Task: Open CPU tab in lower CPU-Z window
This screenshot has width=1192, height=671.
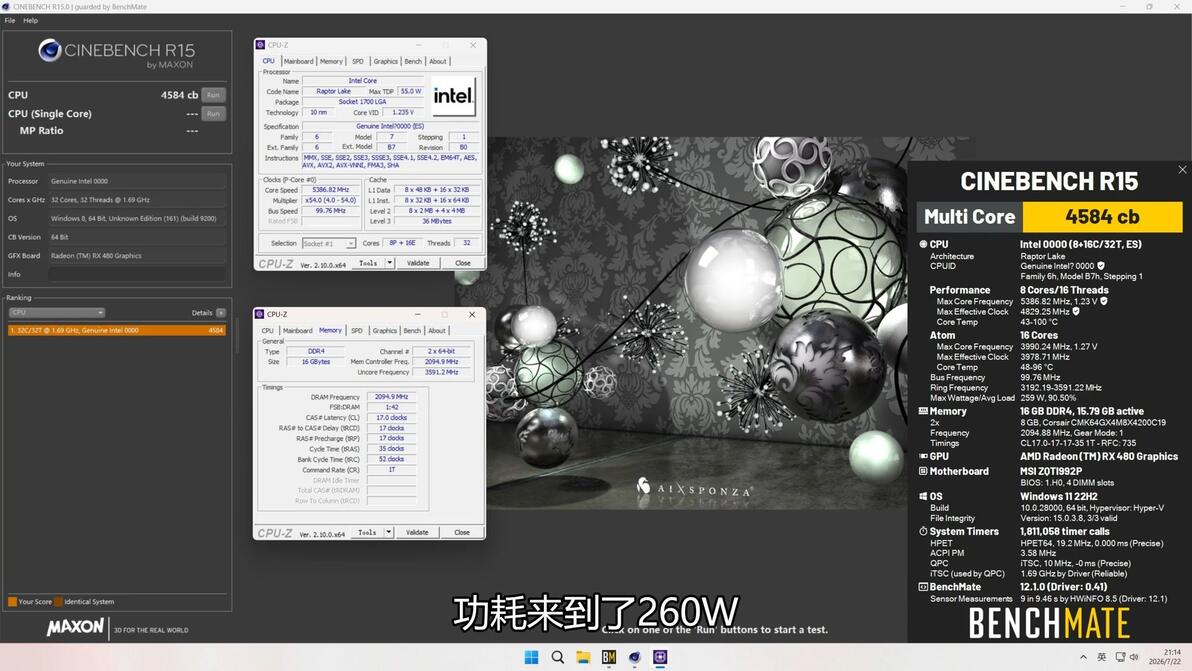Action: click(268, 331)
